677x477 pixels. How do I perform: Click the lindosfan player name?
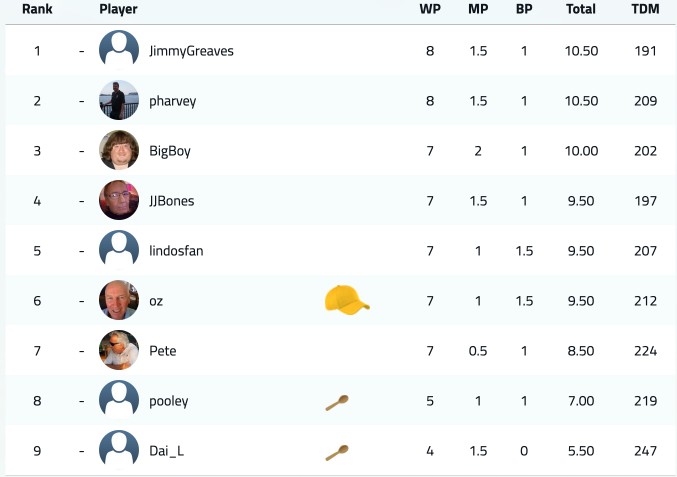176,251
